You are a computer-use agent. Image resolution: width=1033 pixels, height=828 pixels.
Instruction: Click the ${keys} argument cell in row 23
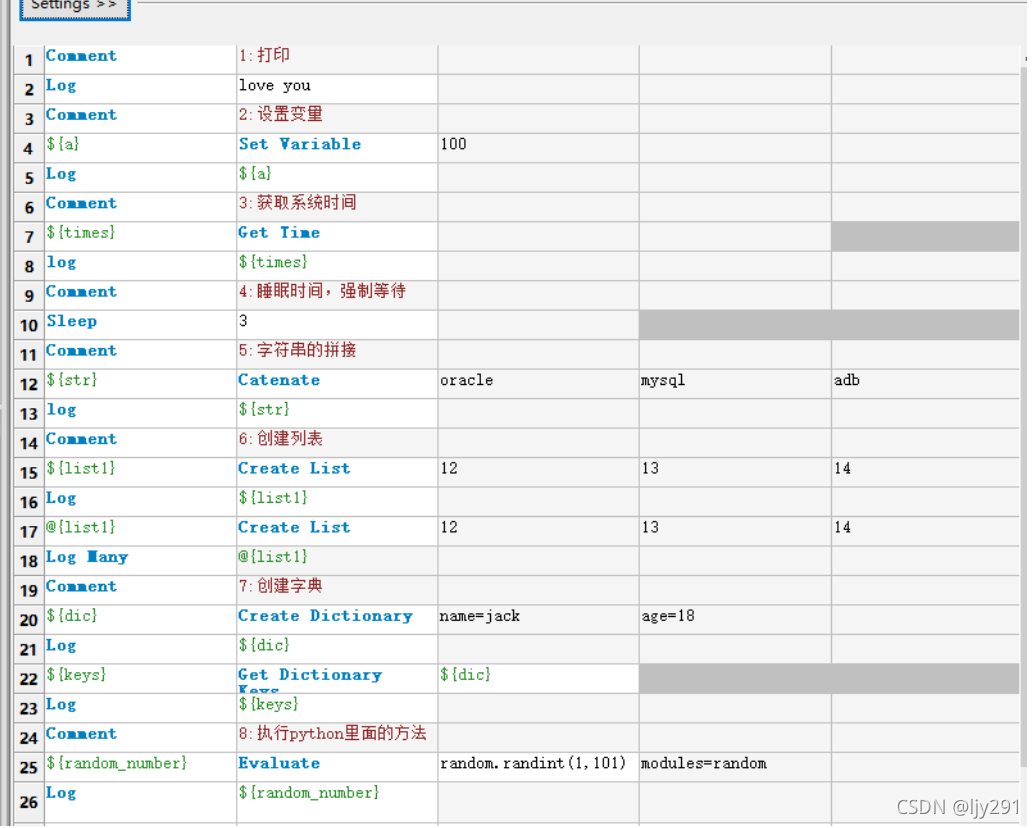(337, 708)
